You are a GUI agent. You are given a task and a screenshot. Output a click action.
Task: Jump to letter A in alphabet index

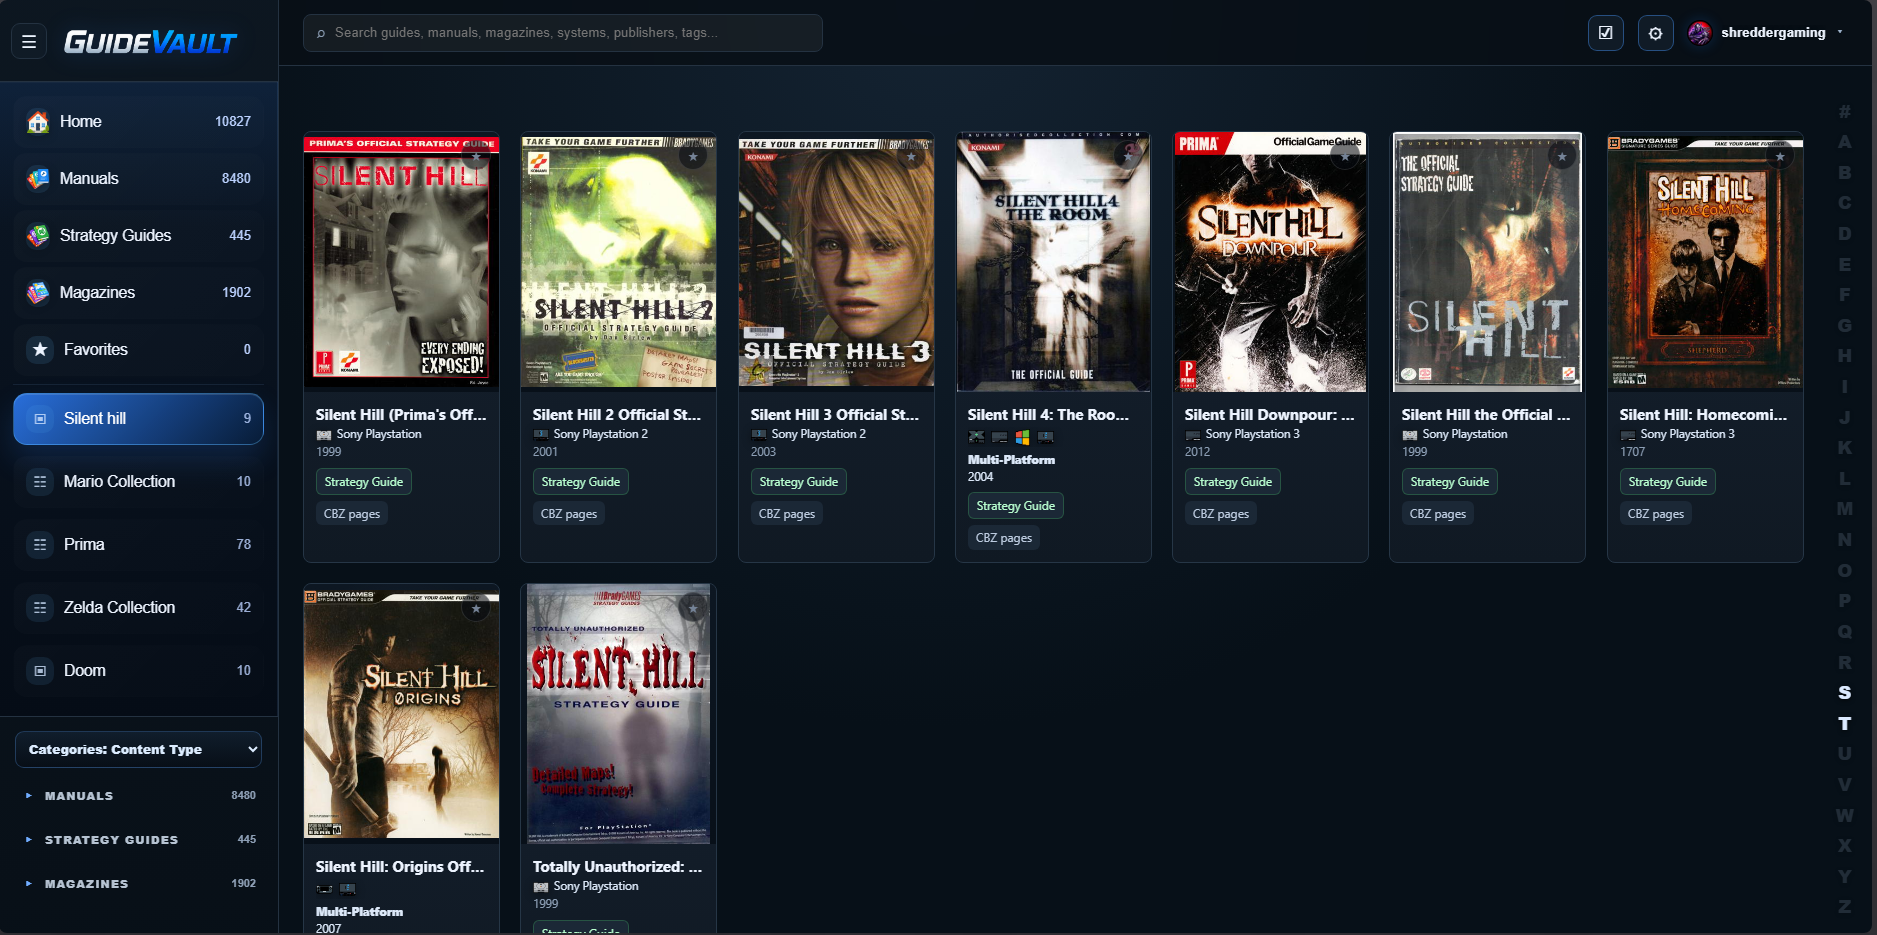pos(1845,142)
